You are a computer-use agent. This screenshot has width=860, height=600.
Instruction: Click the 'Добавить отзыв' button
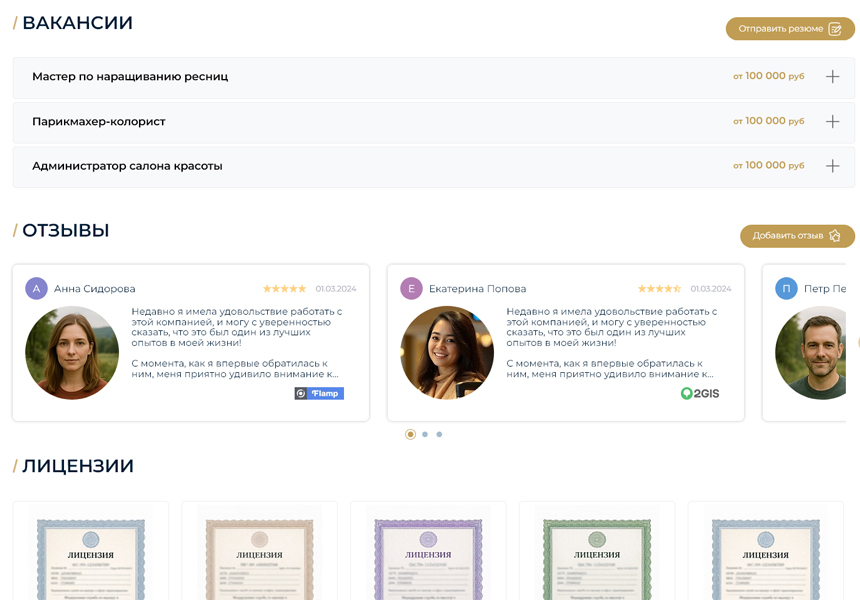click(x=797, y=236)
